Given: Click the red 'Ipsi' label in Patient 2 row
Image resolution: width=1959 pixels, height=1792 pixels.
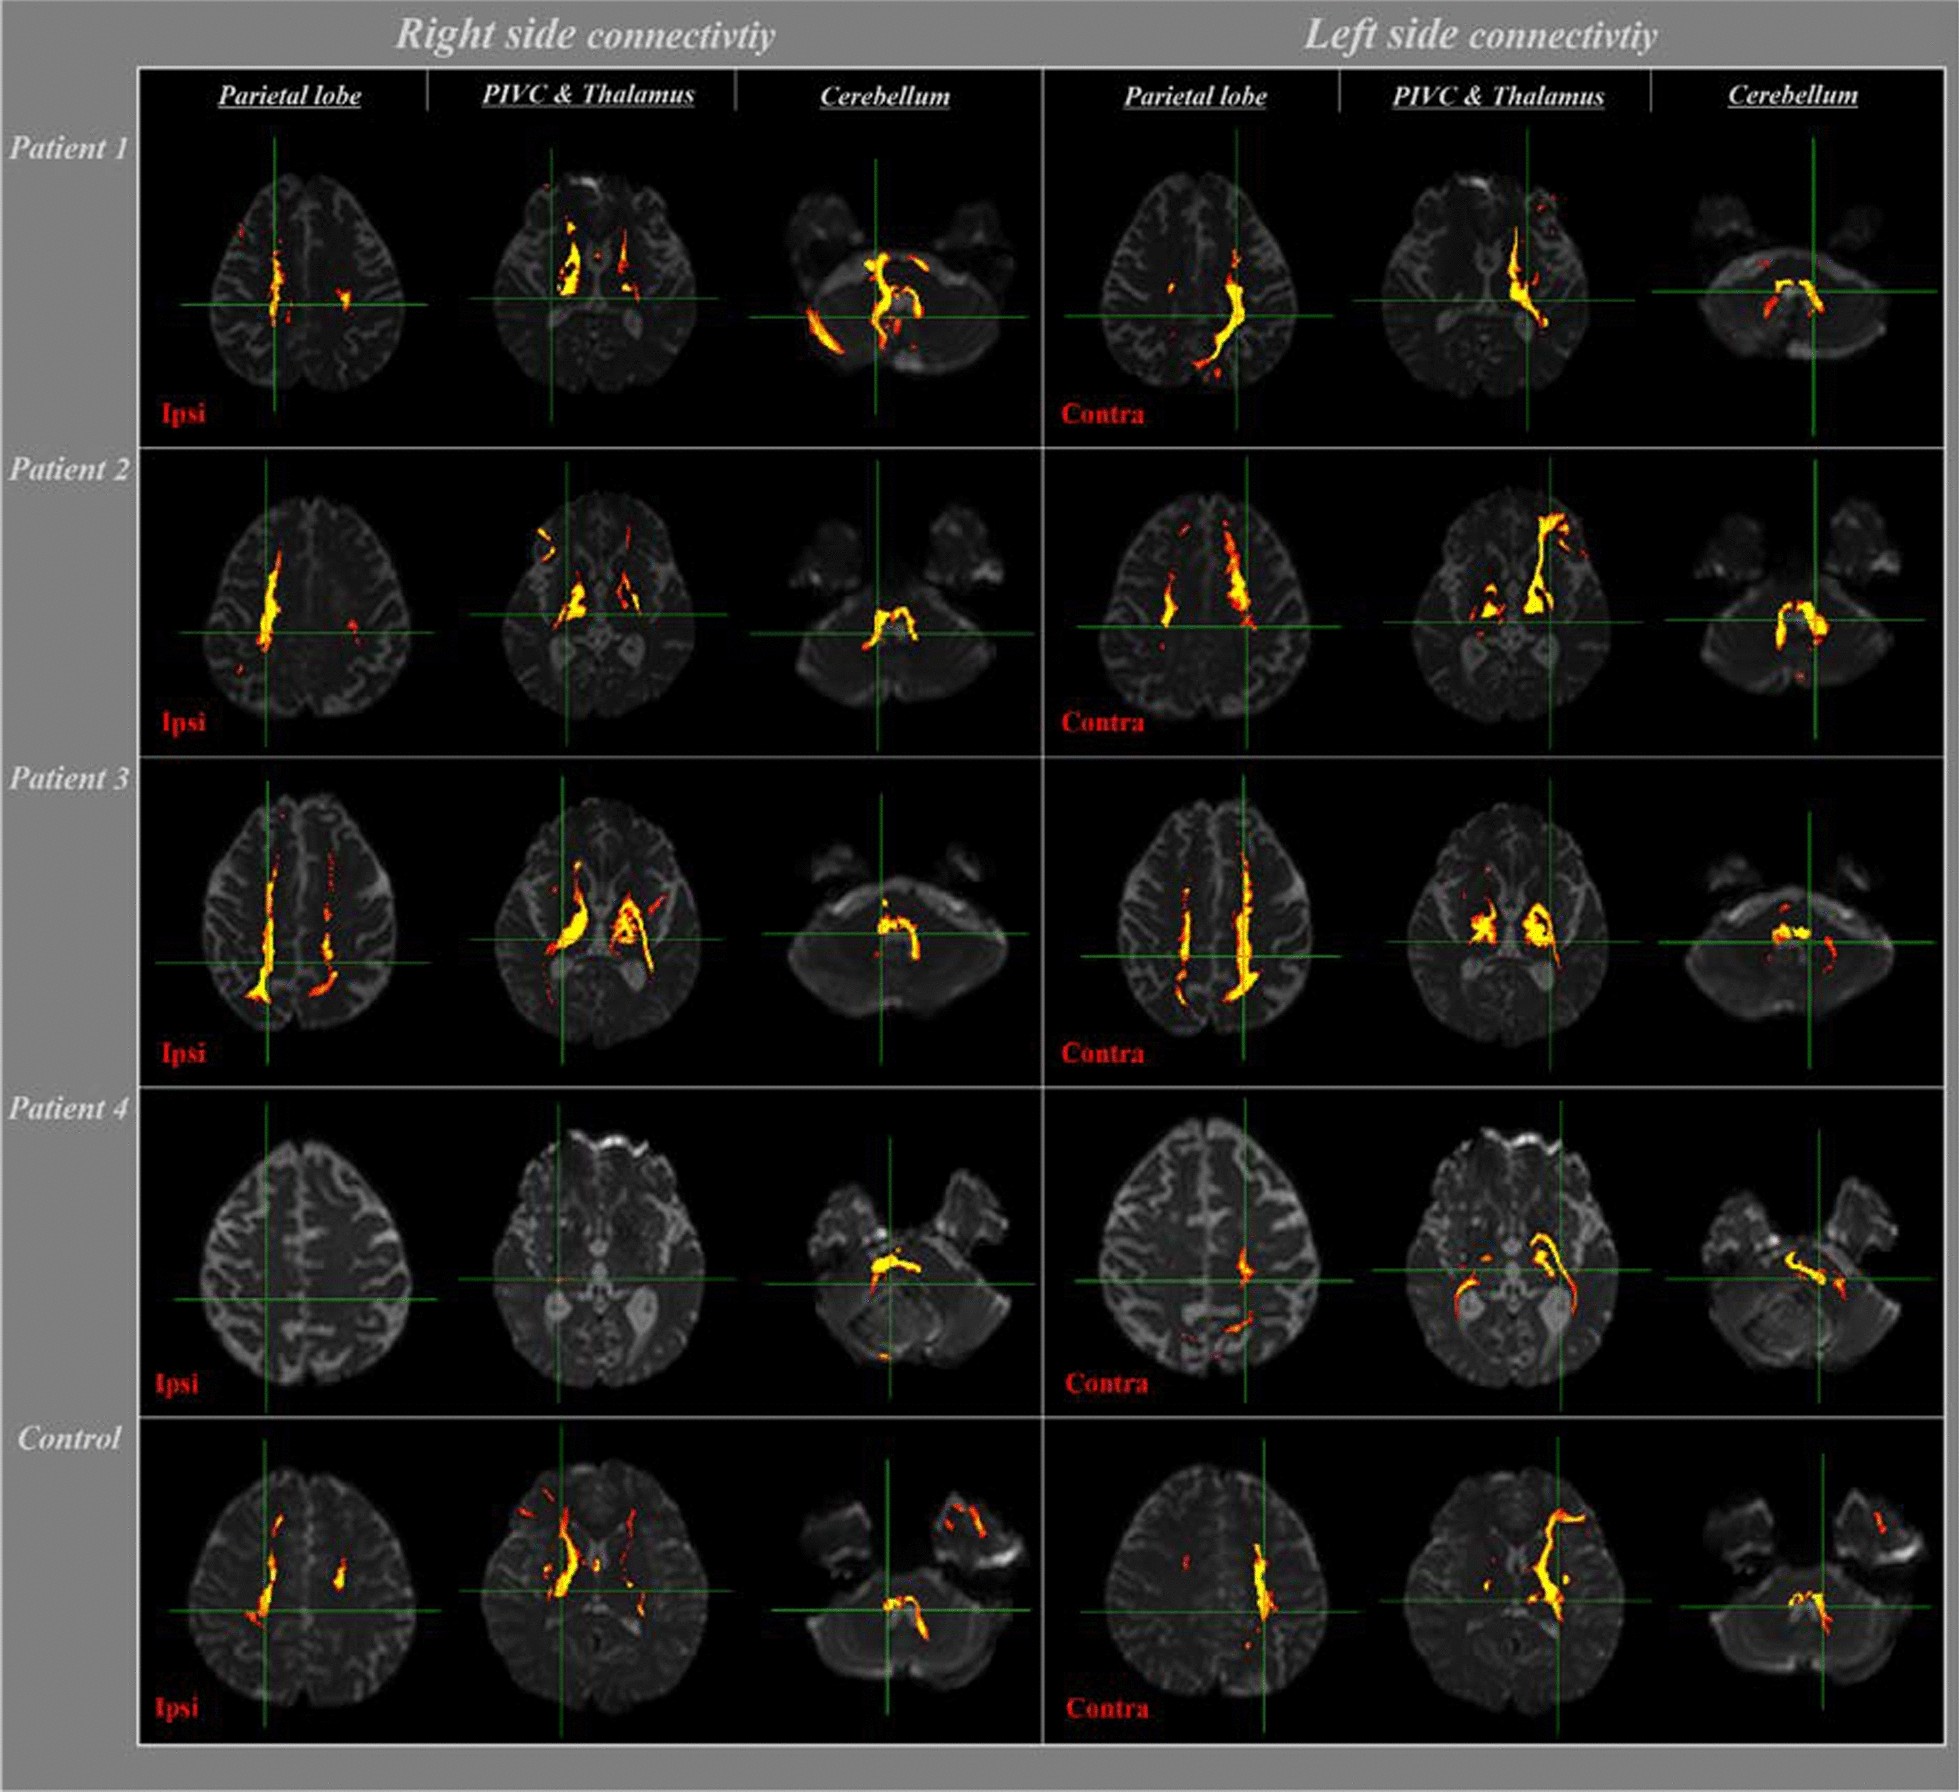Looking at the screenshot, I should point(184,721).
